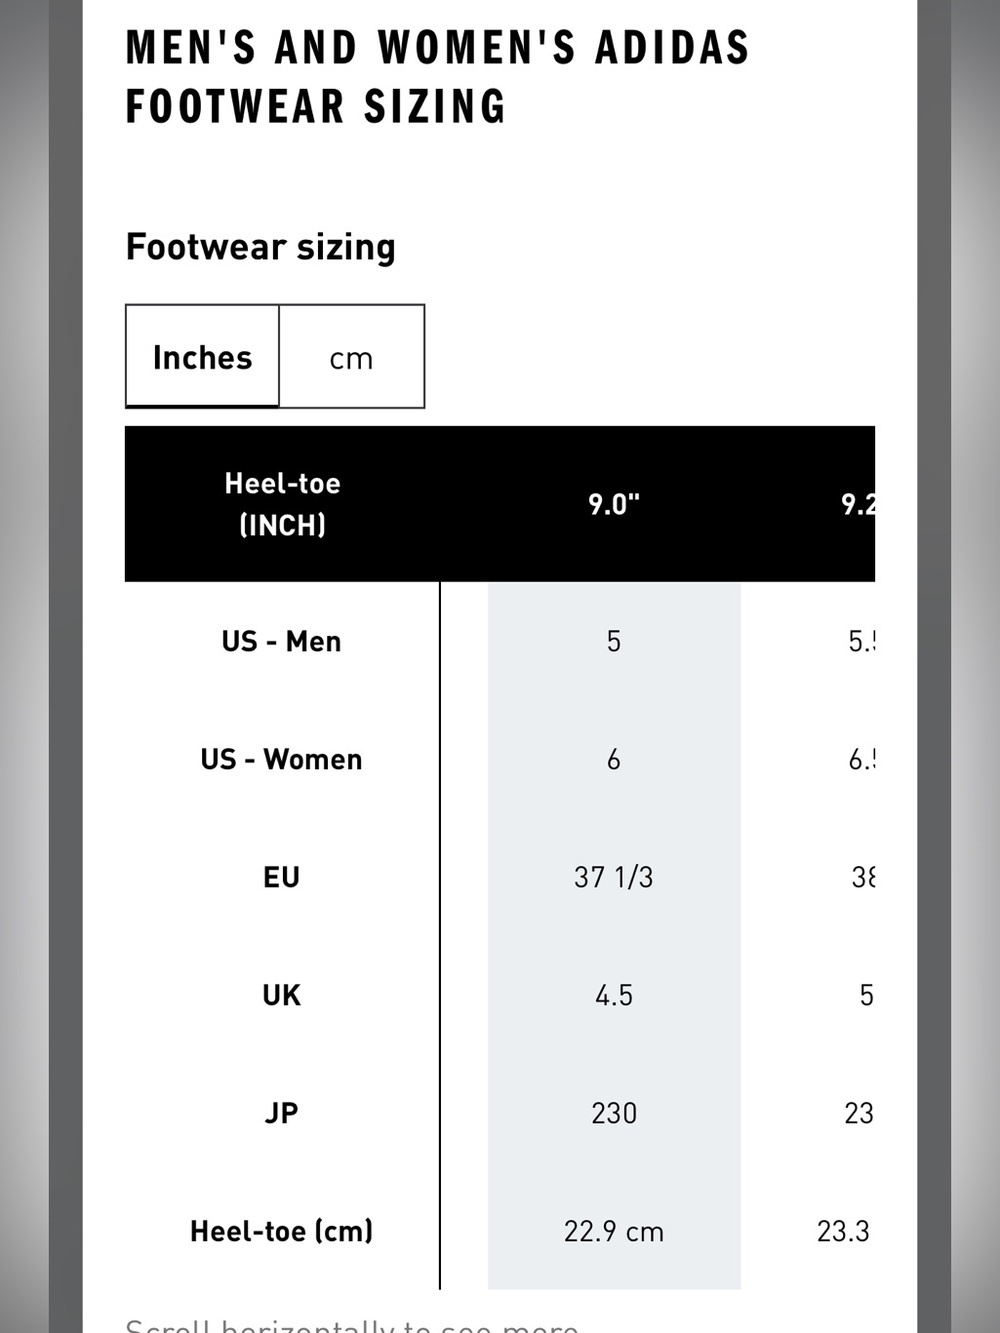Click the Heel-toe (cm) row label

coord(282,1231)
